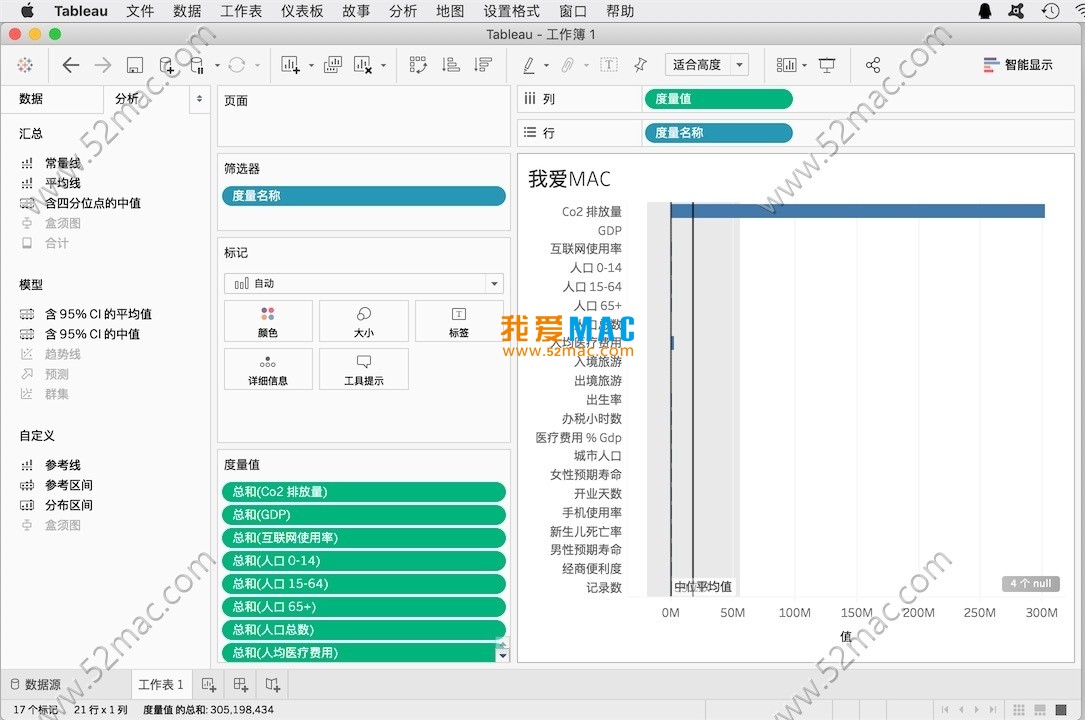This screenshot has width=1085, height=720.
Task: Click the show/hide cards icon
Action: (x=786, y=65)
